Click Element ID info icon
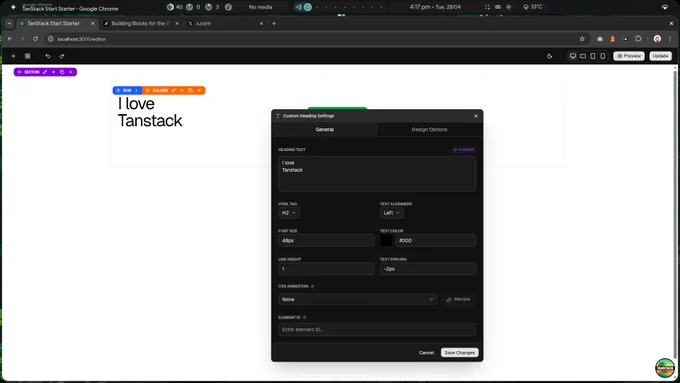This screenshot has width=680, height=383. click(x=304, y=318)
